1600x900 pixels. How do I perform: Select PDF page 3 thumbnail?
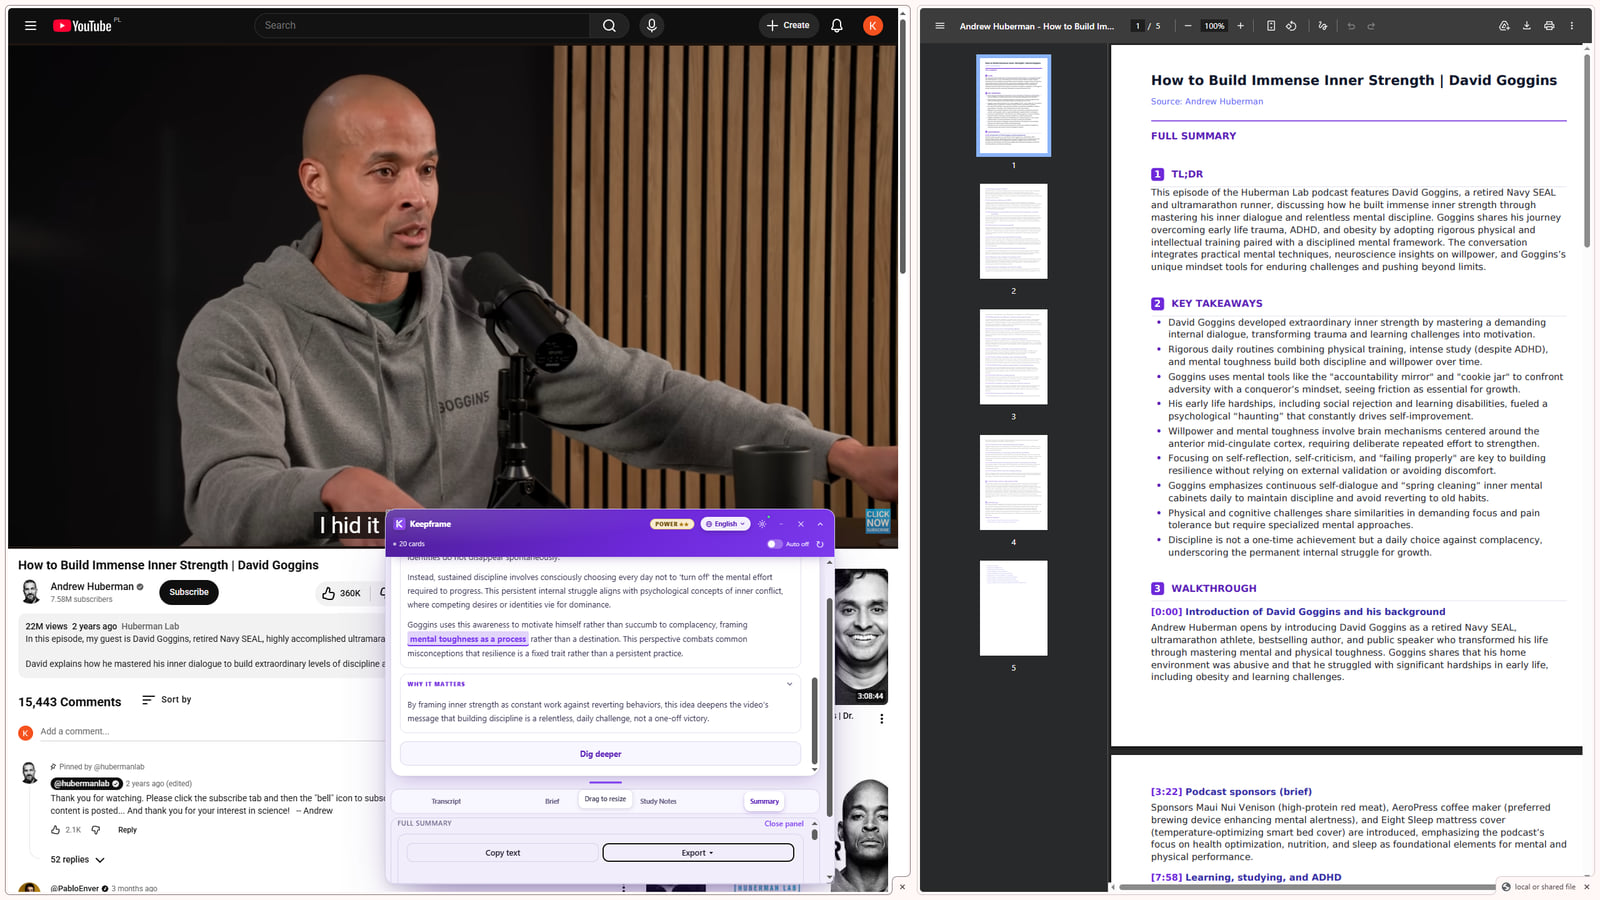tap(1013, 357)
